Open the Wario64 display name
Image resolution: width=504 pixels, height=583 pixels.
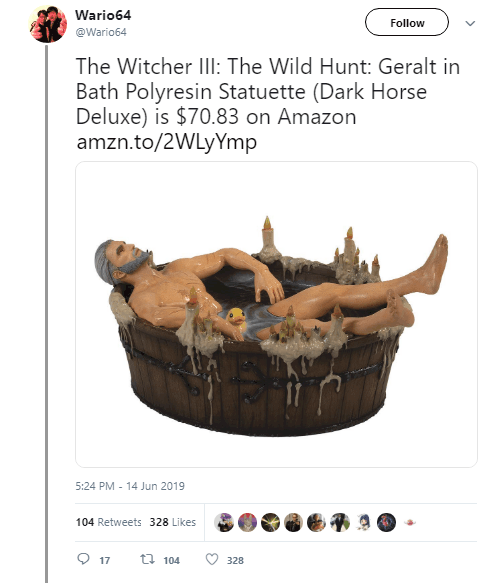click(103, 15)
